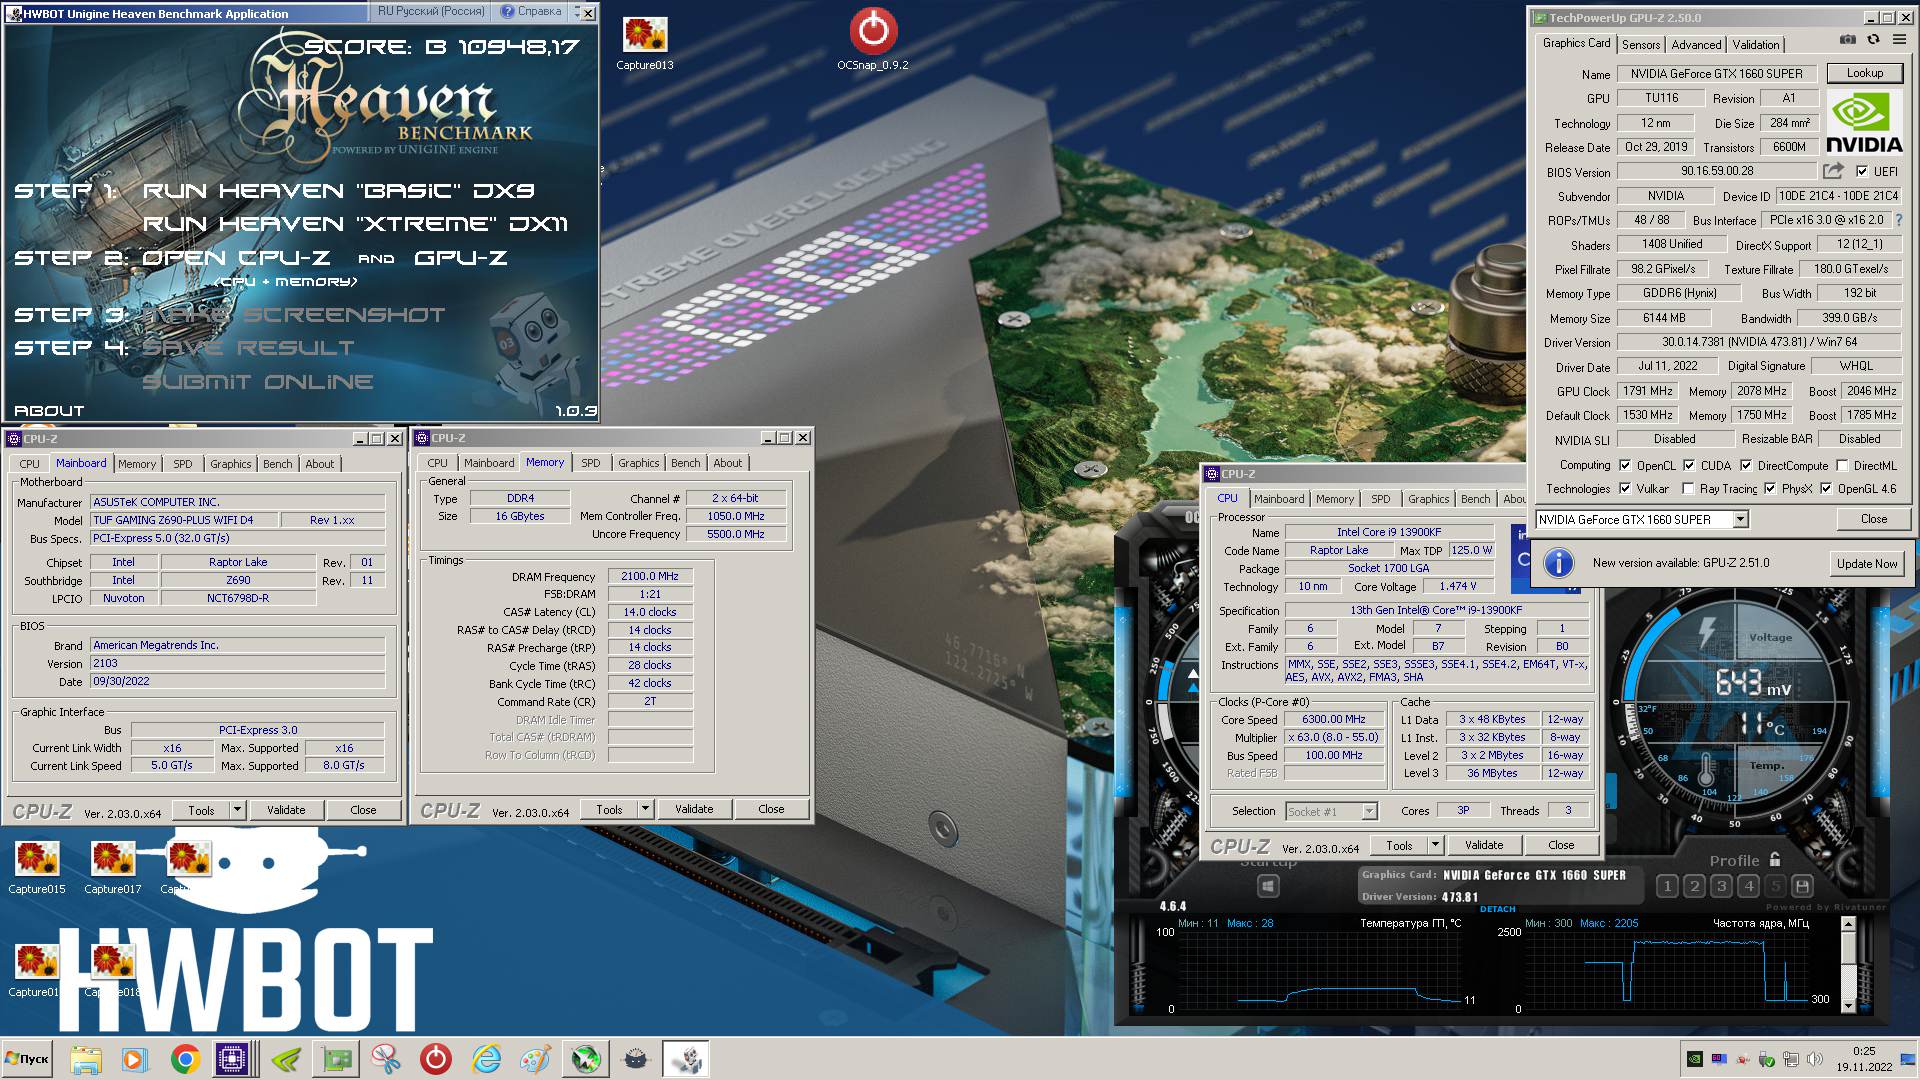Open the Snipping Tool taskbar icon
This screenshot has width=1920, height=1080.
386,1059
